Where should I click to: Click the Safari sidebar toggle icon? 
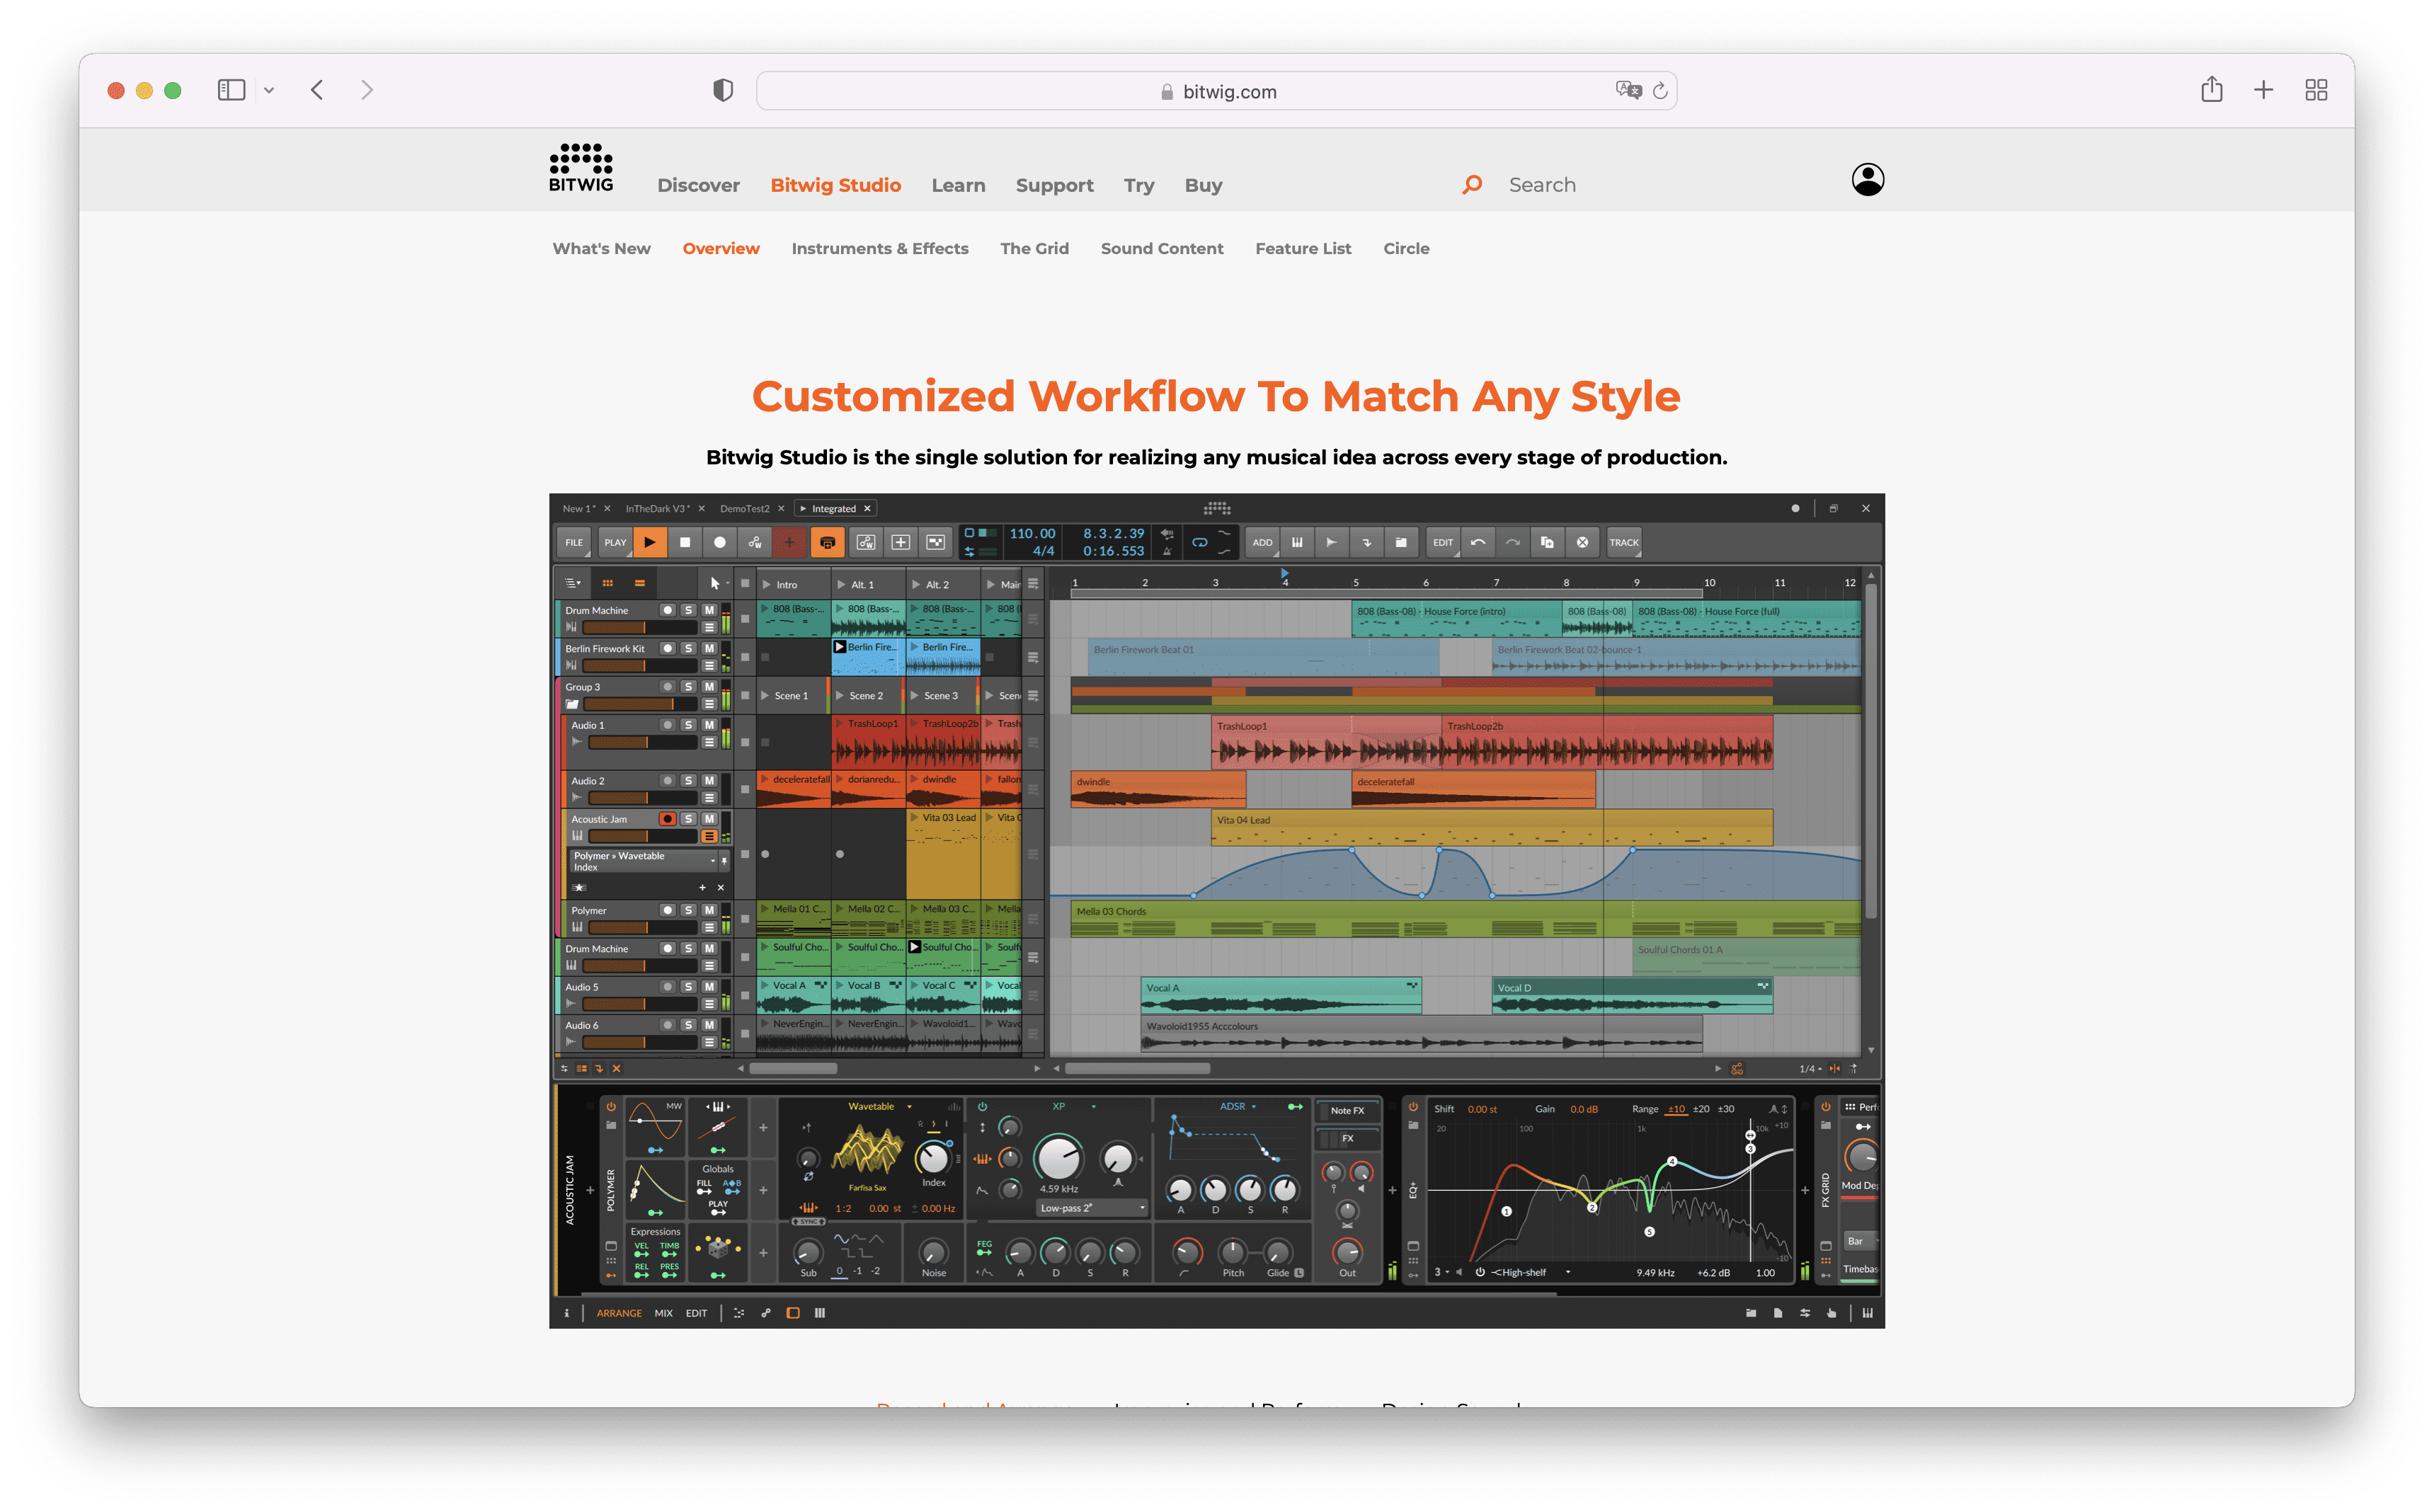[x=231, y=90]
